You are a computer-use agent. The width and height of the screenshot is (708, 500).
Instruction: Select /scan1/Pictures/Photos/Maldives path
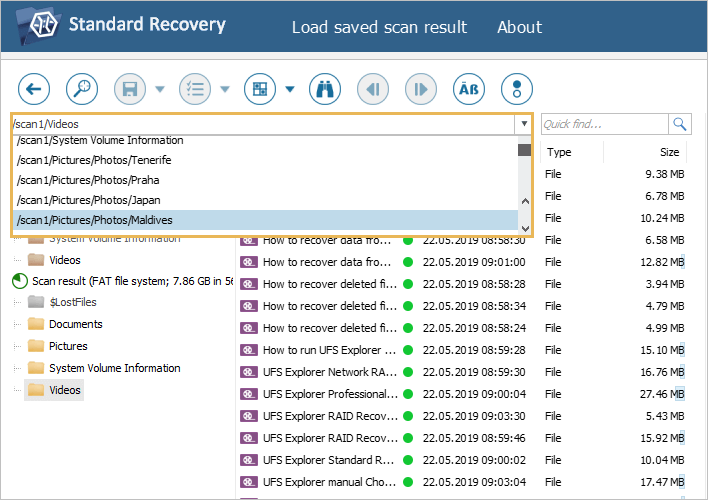(265, 220)
